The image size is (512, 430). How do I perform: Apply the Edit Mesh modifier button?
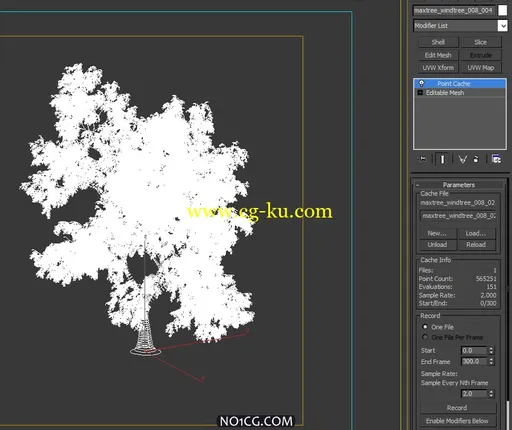point(438,55)
